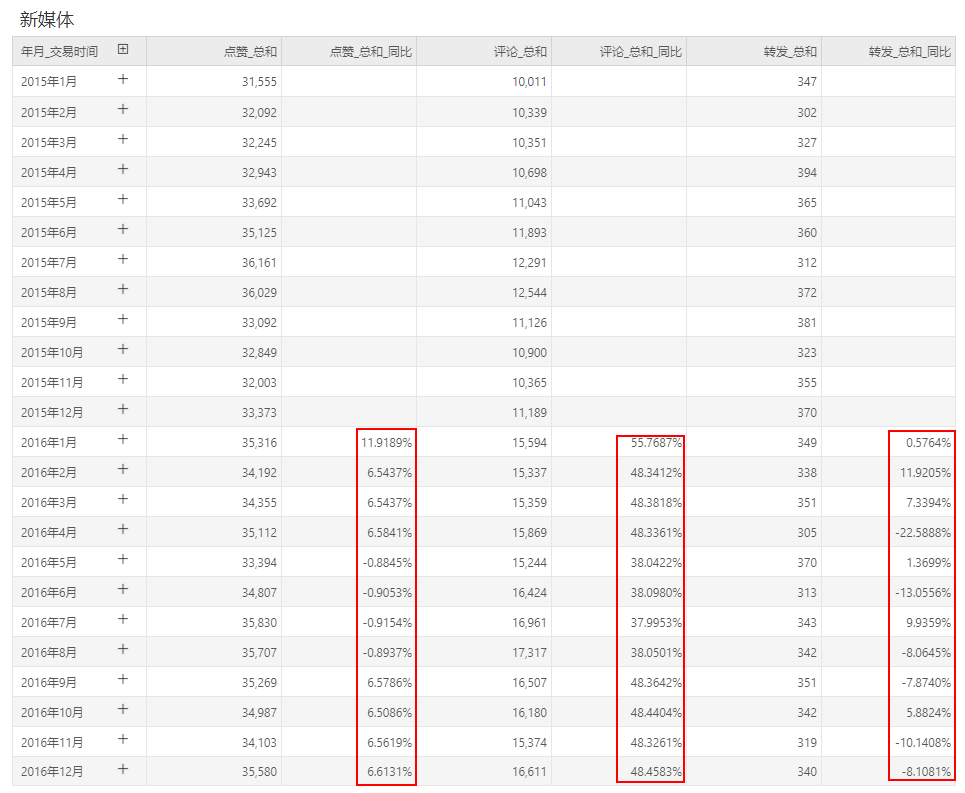Expand the 2016年10月 row

pyautogui.click(x=123, y=709)
